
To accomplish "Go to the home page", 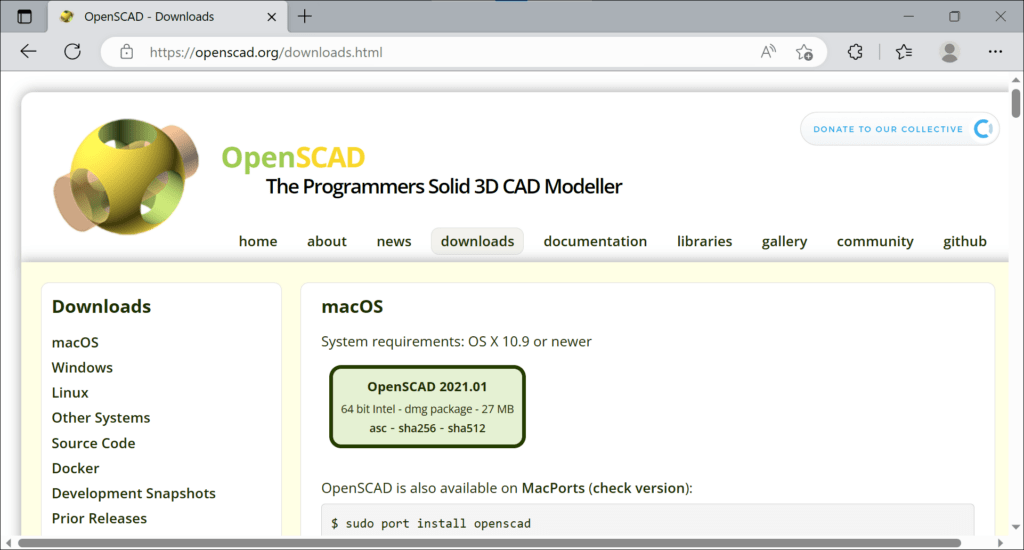I will tap(258, 241).
